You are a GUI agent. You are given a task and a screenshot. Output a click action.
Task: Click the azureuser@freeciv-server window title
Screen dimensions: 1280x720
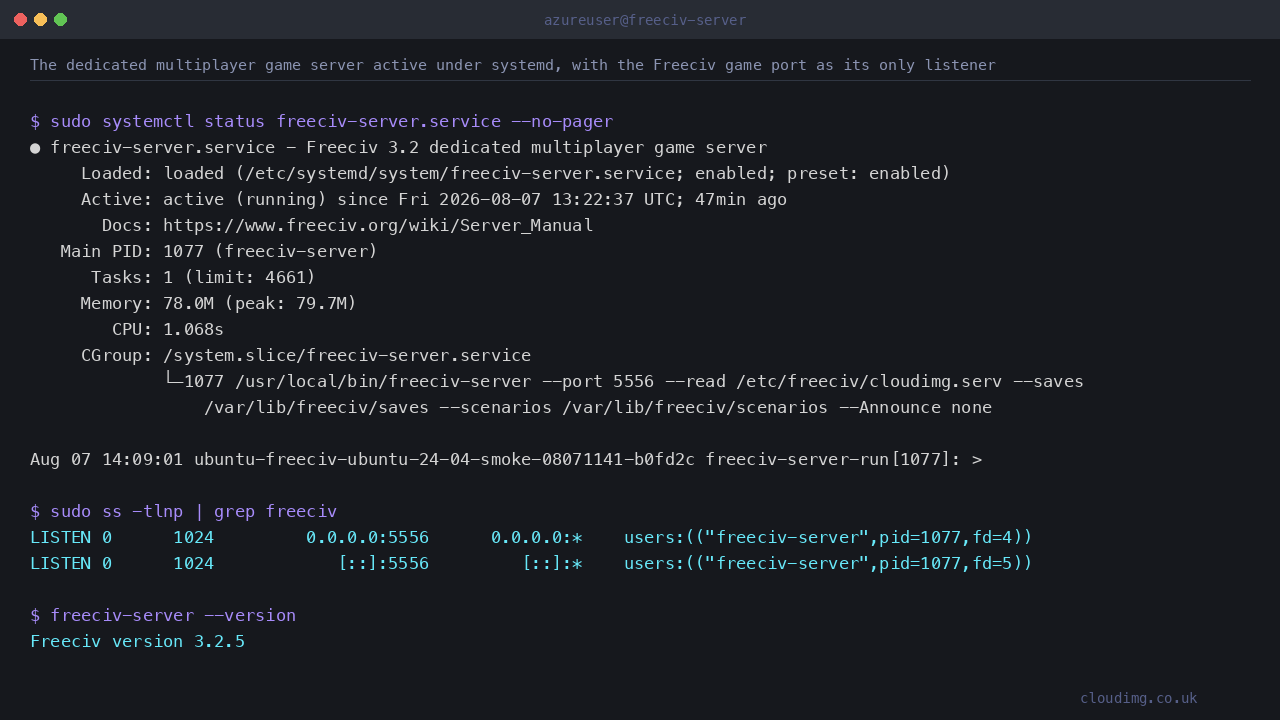(x=645, y=20)
